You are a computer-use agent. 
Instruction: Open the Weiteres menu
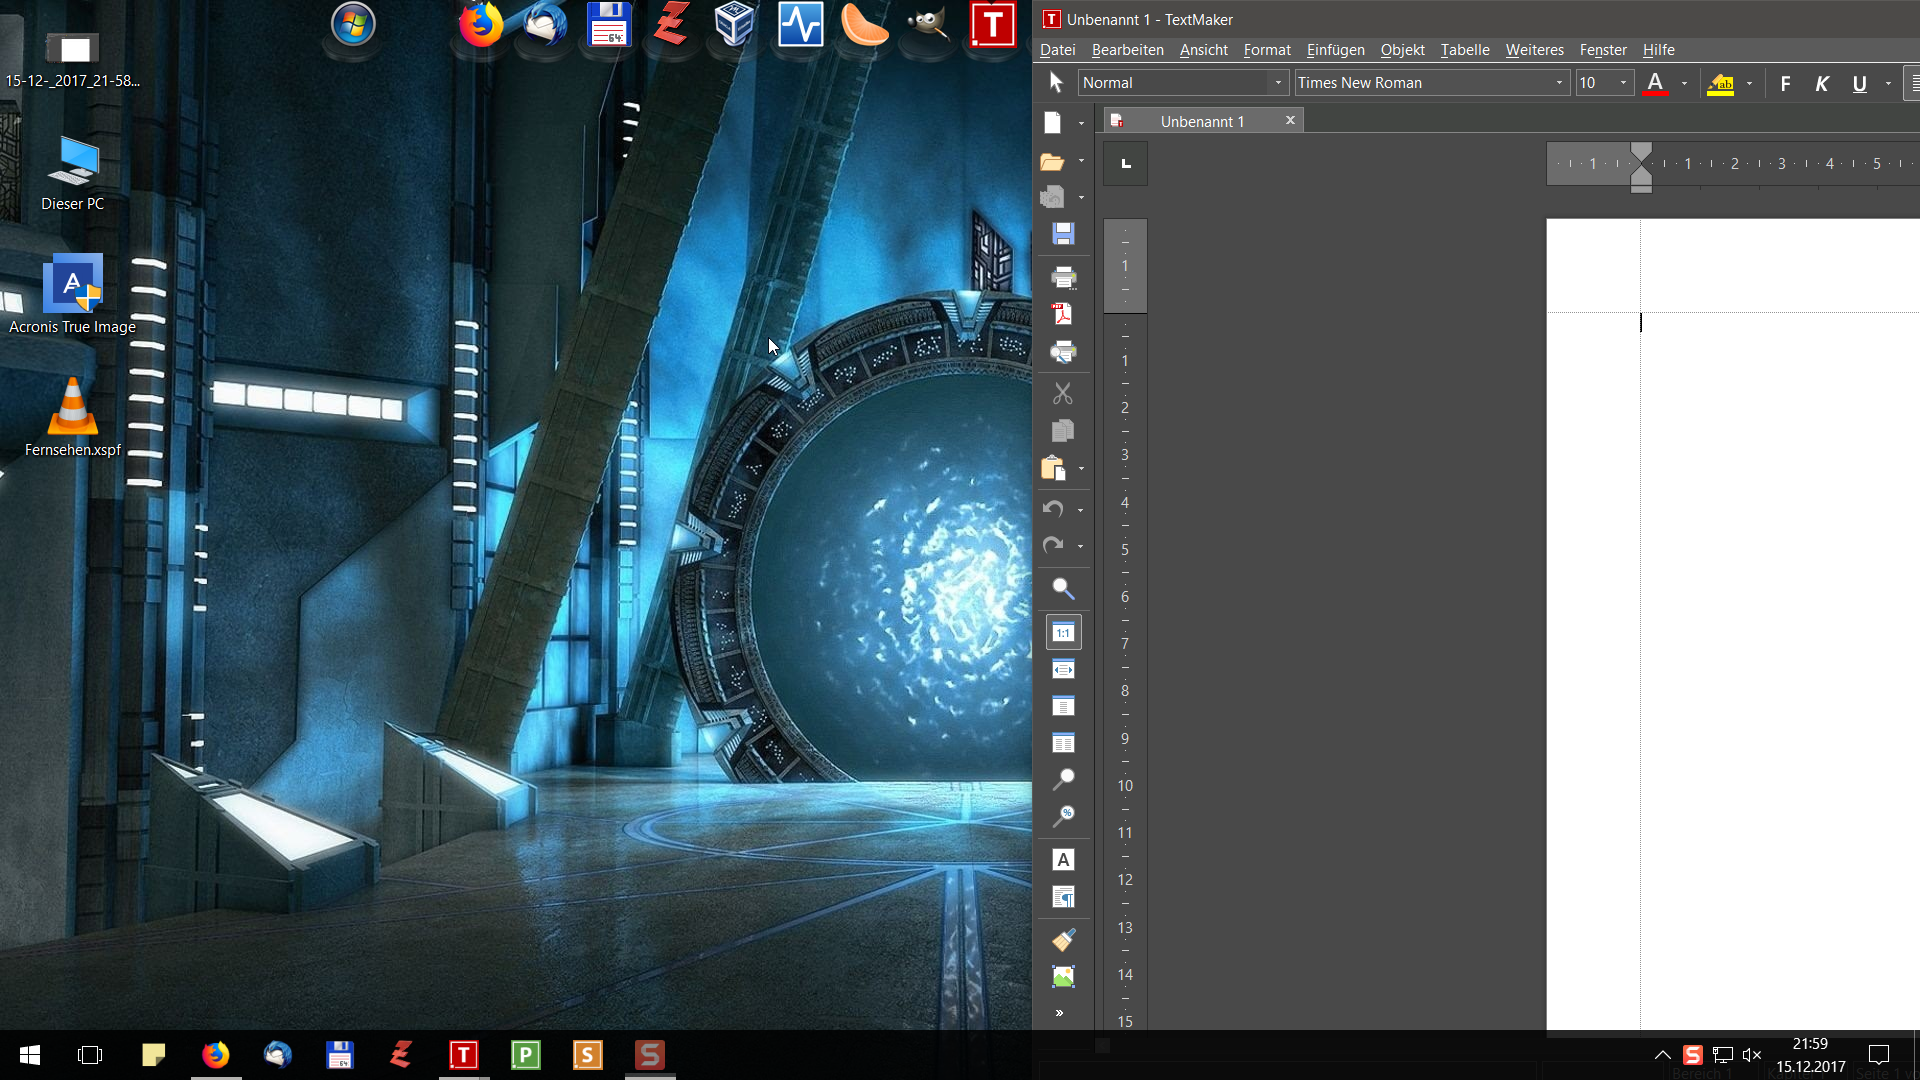(x=1534, y=50)
